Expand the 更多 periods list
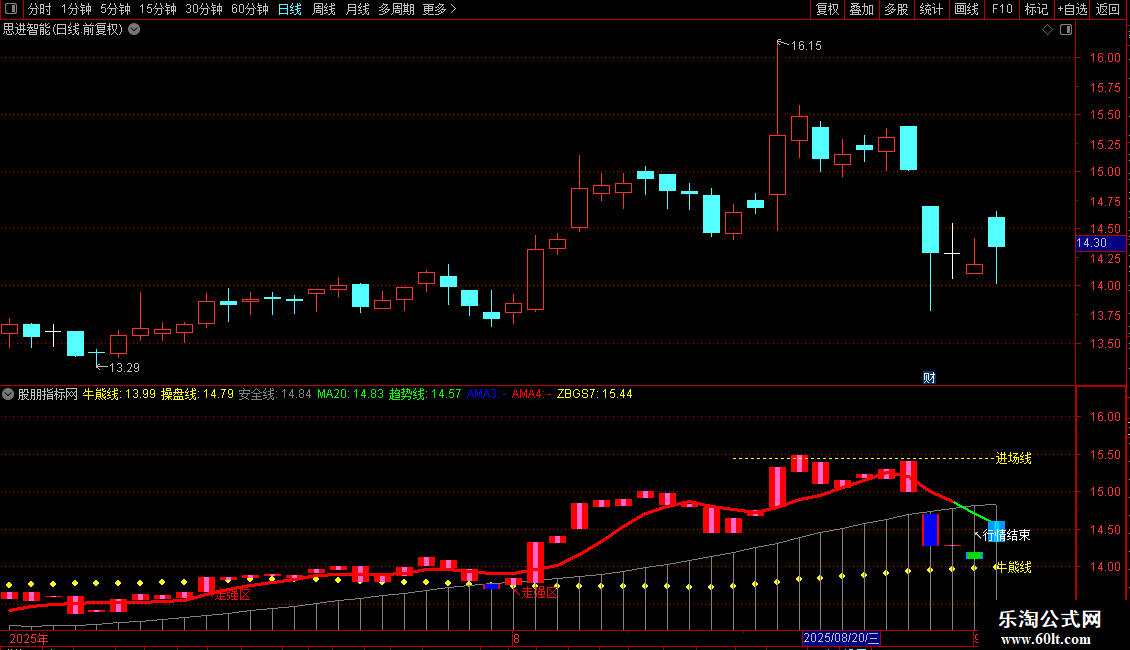 [x=440, y=9]
